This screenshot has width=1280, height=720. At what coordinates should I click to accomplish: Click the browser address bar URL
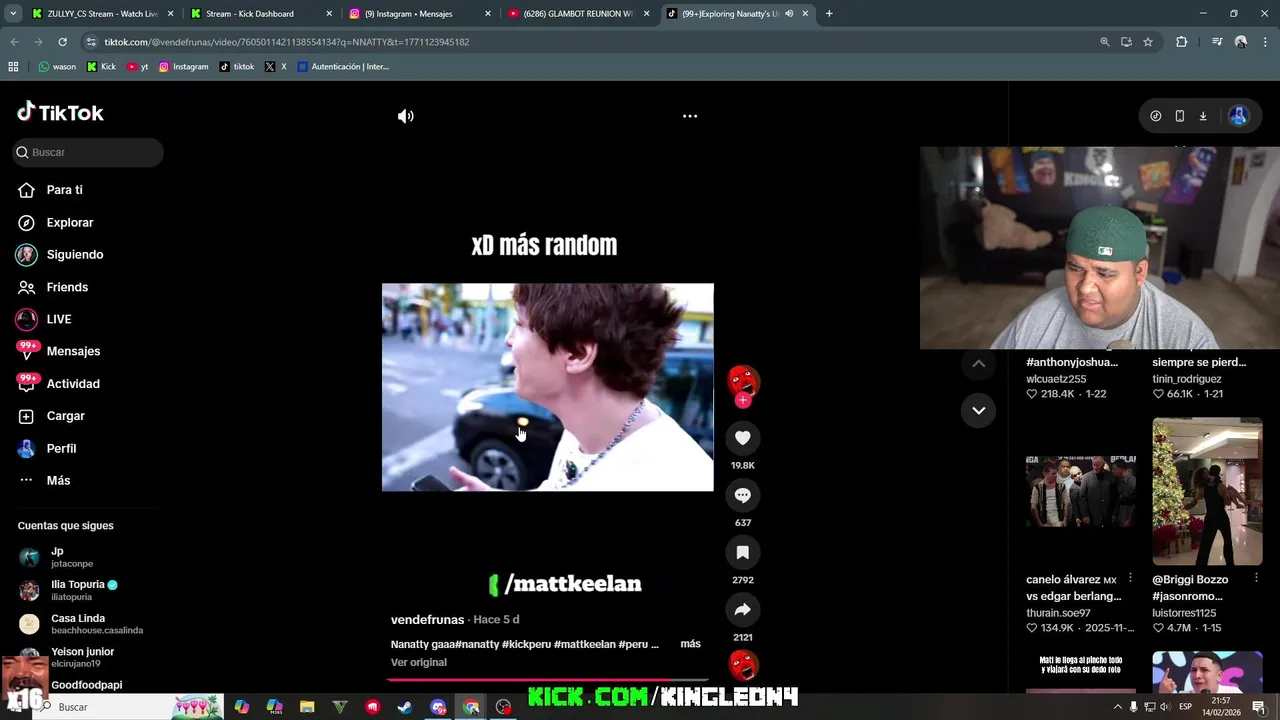pos(287,42)
